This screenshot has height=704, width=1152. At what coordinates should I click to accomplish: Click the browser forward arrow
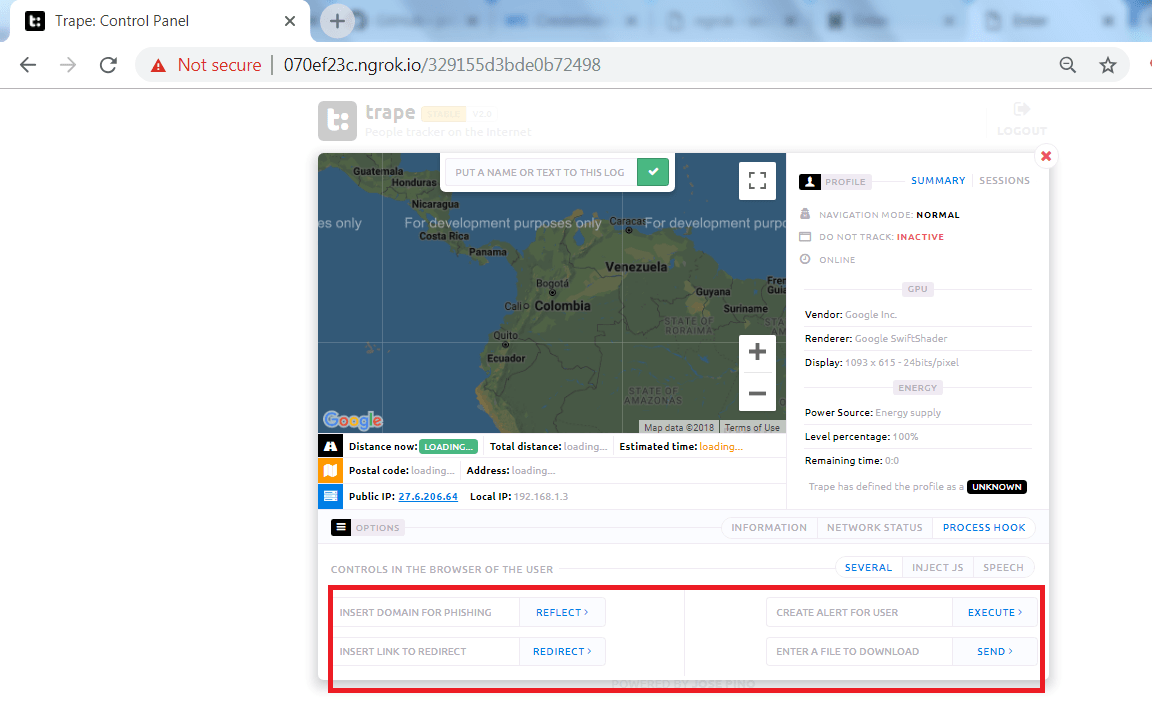[x=68, y=65]
